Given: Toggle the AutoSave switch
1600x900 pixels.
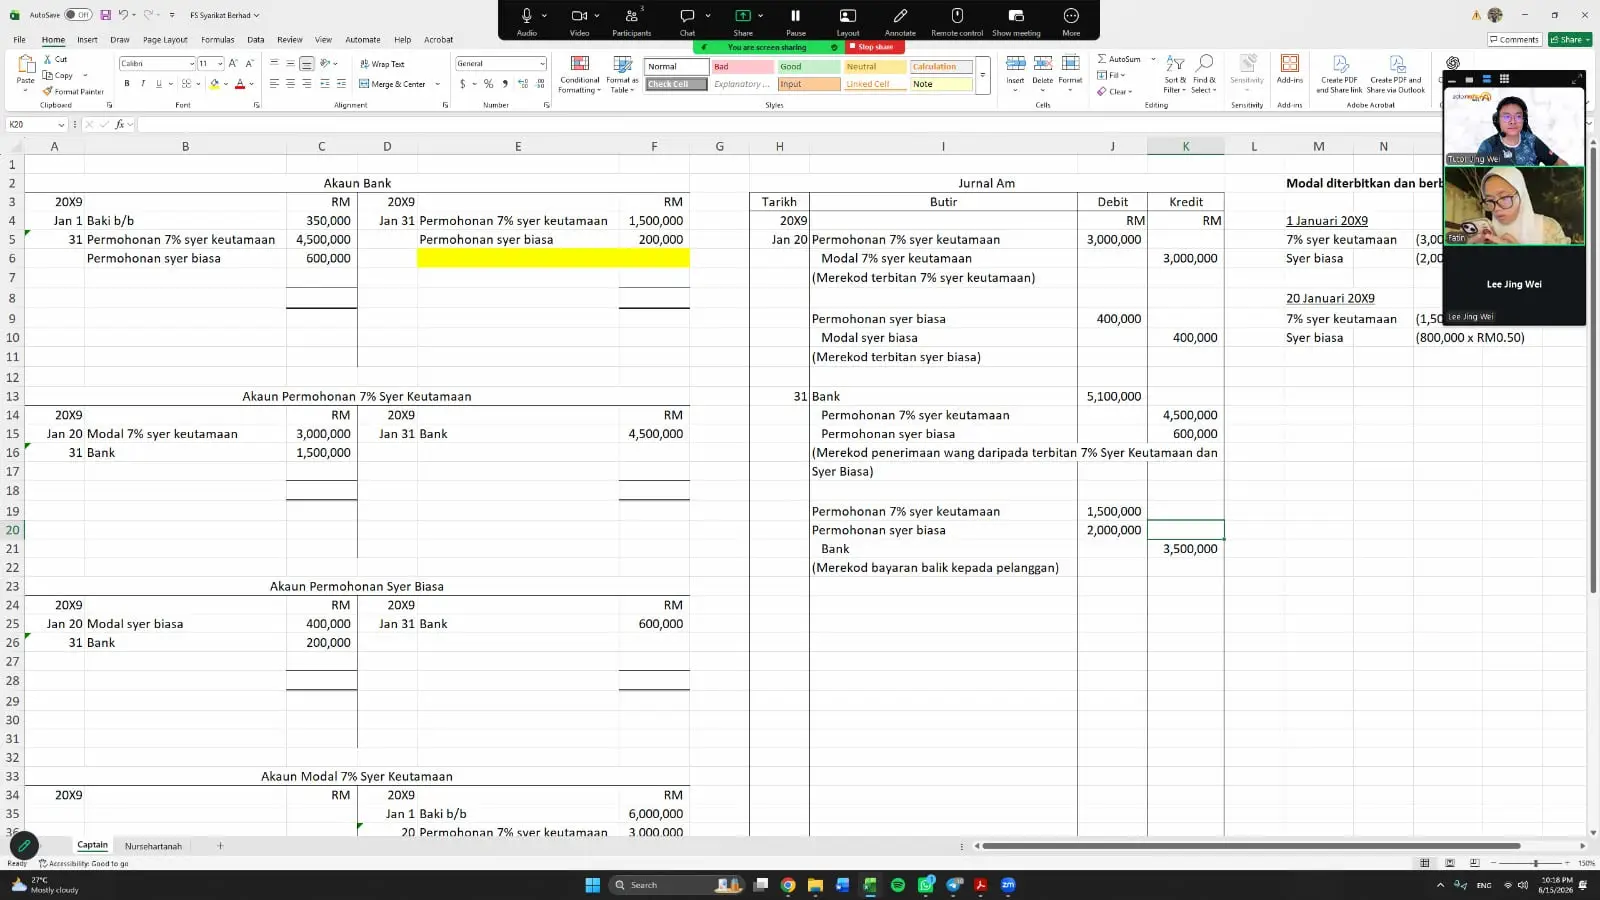Looking at the screenshot, I should pyautogui.click(x=78, y=15).
